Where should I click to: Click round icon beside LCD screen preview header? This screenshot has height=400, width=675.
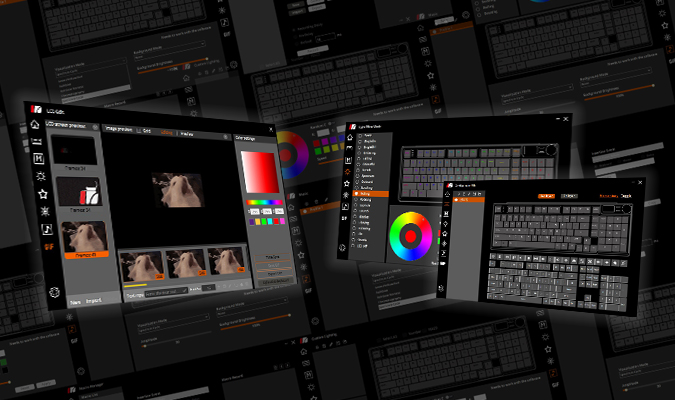click(x=95, y=127)
